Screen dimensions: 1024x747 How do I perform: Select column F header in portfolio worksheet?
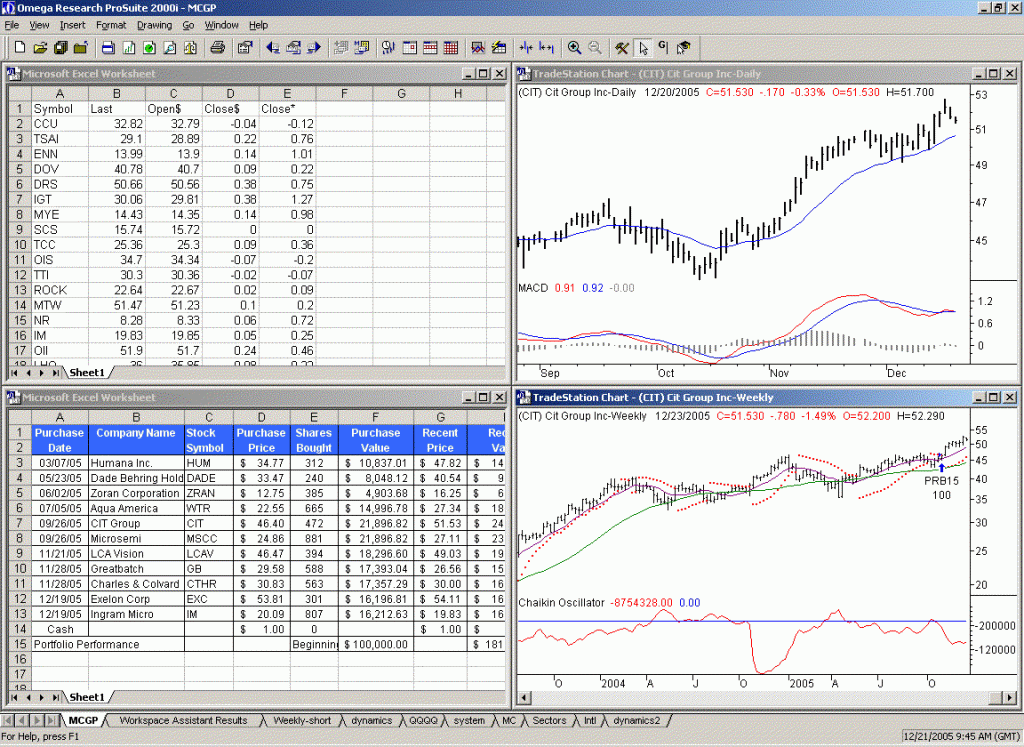coord(376,417)
